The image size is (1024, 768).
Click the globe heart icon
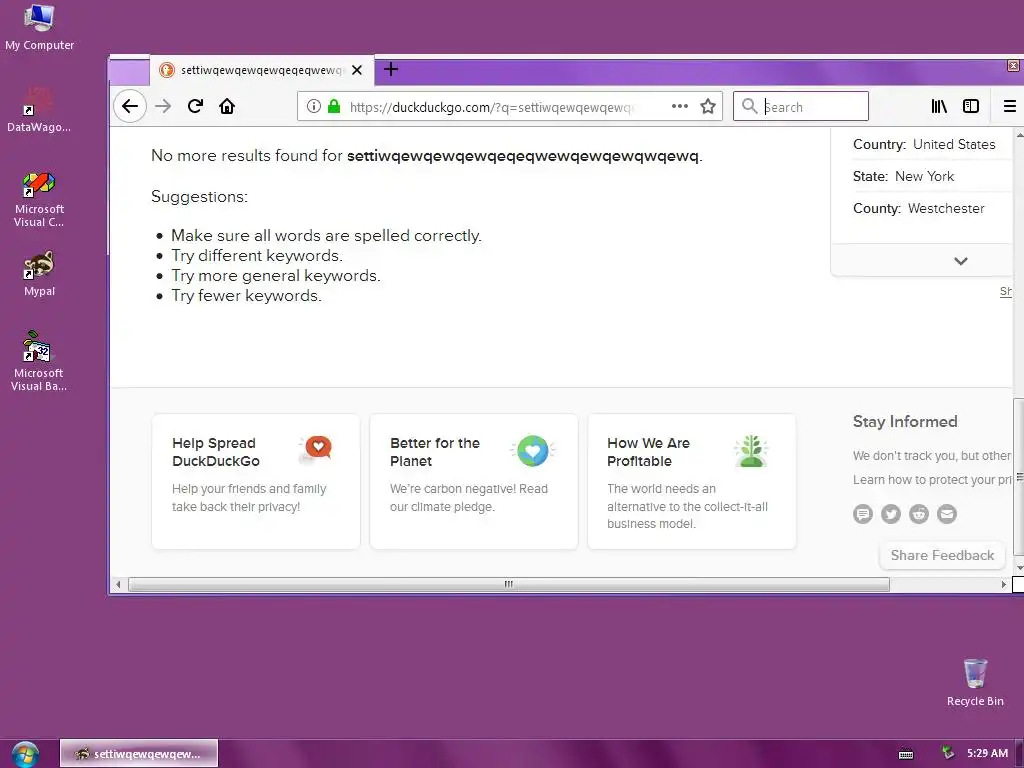point(533,450)
